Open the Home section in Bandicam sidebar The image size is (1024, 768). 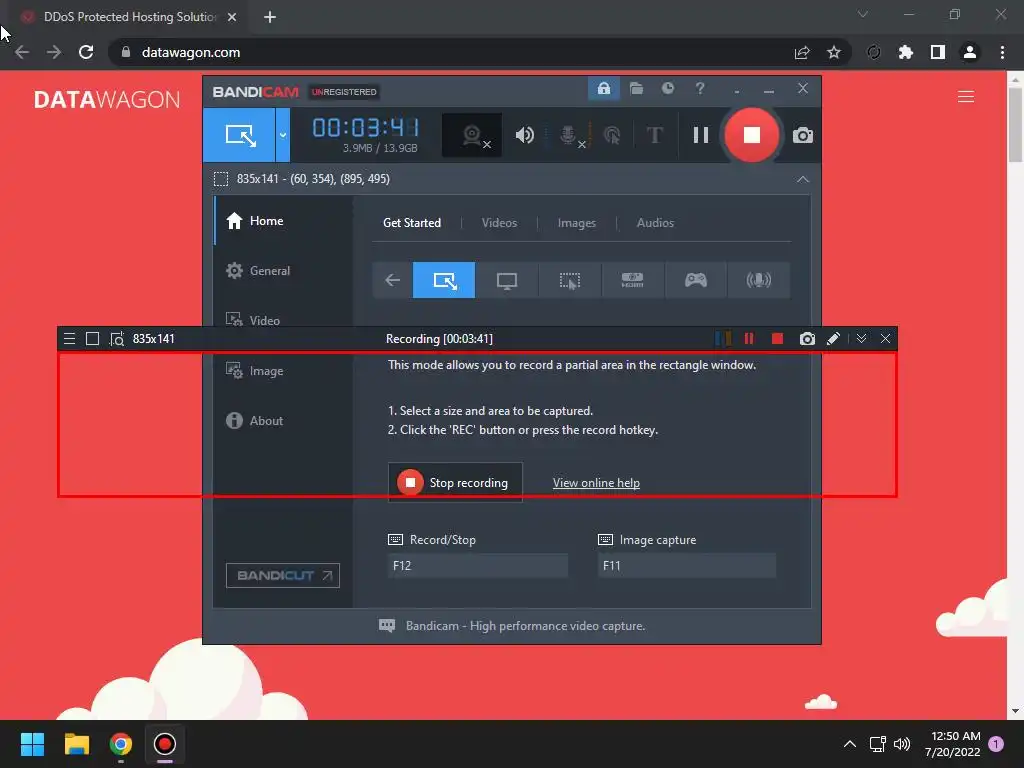[x=283, y=221]
